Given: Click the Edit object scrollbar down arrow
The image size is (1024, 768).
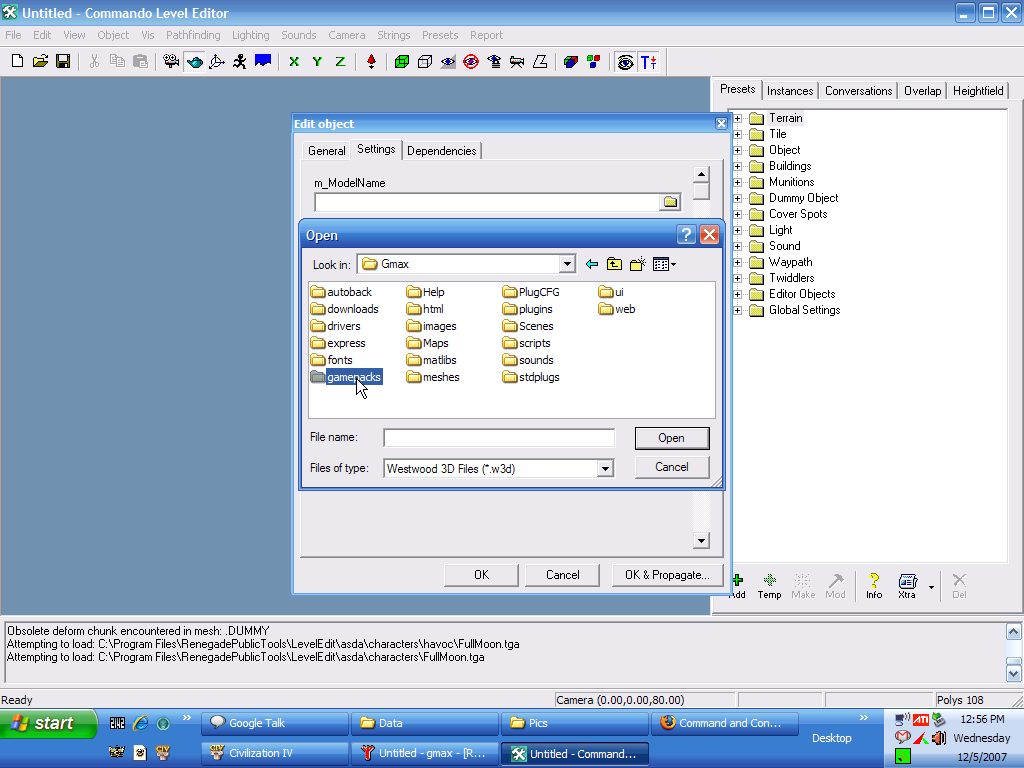Looking at the screenshot, I should coord(701,541).
